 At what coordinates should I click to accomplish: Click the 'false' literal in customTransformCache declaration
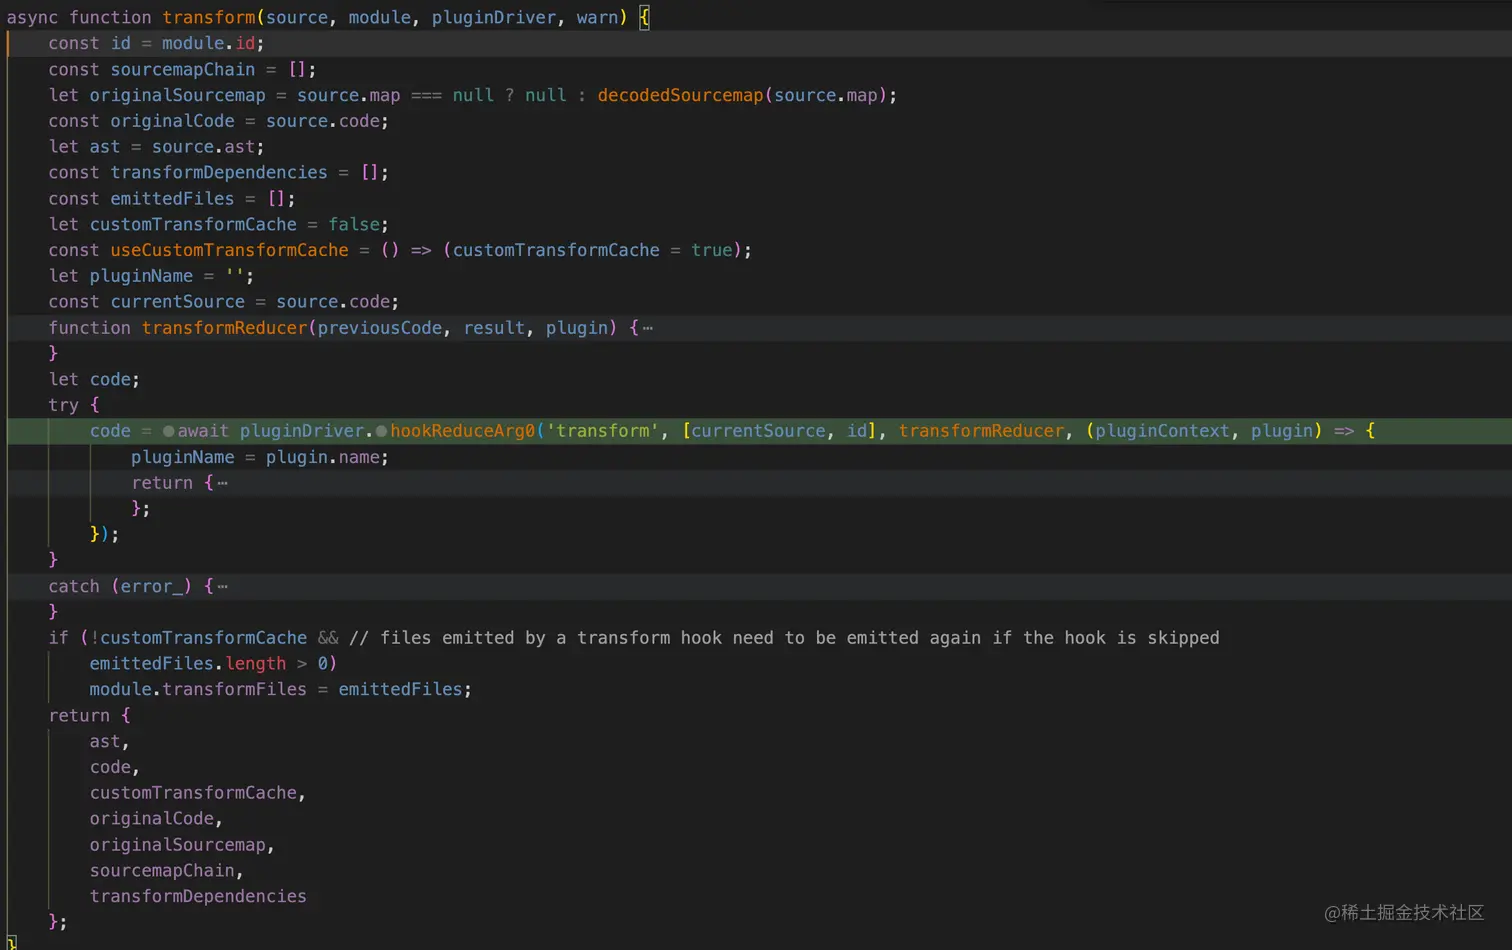354,224
